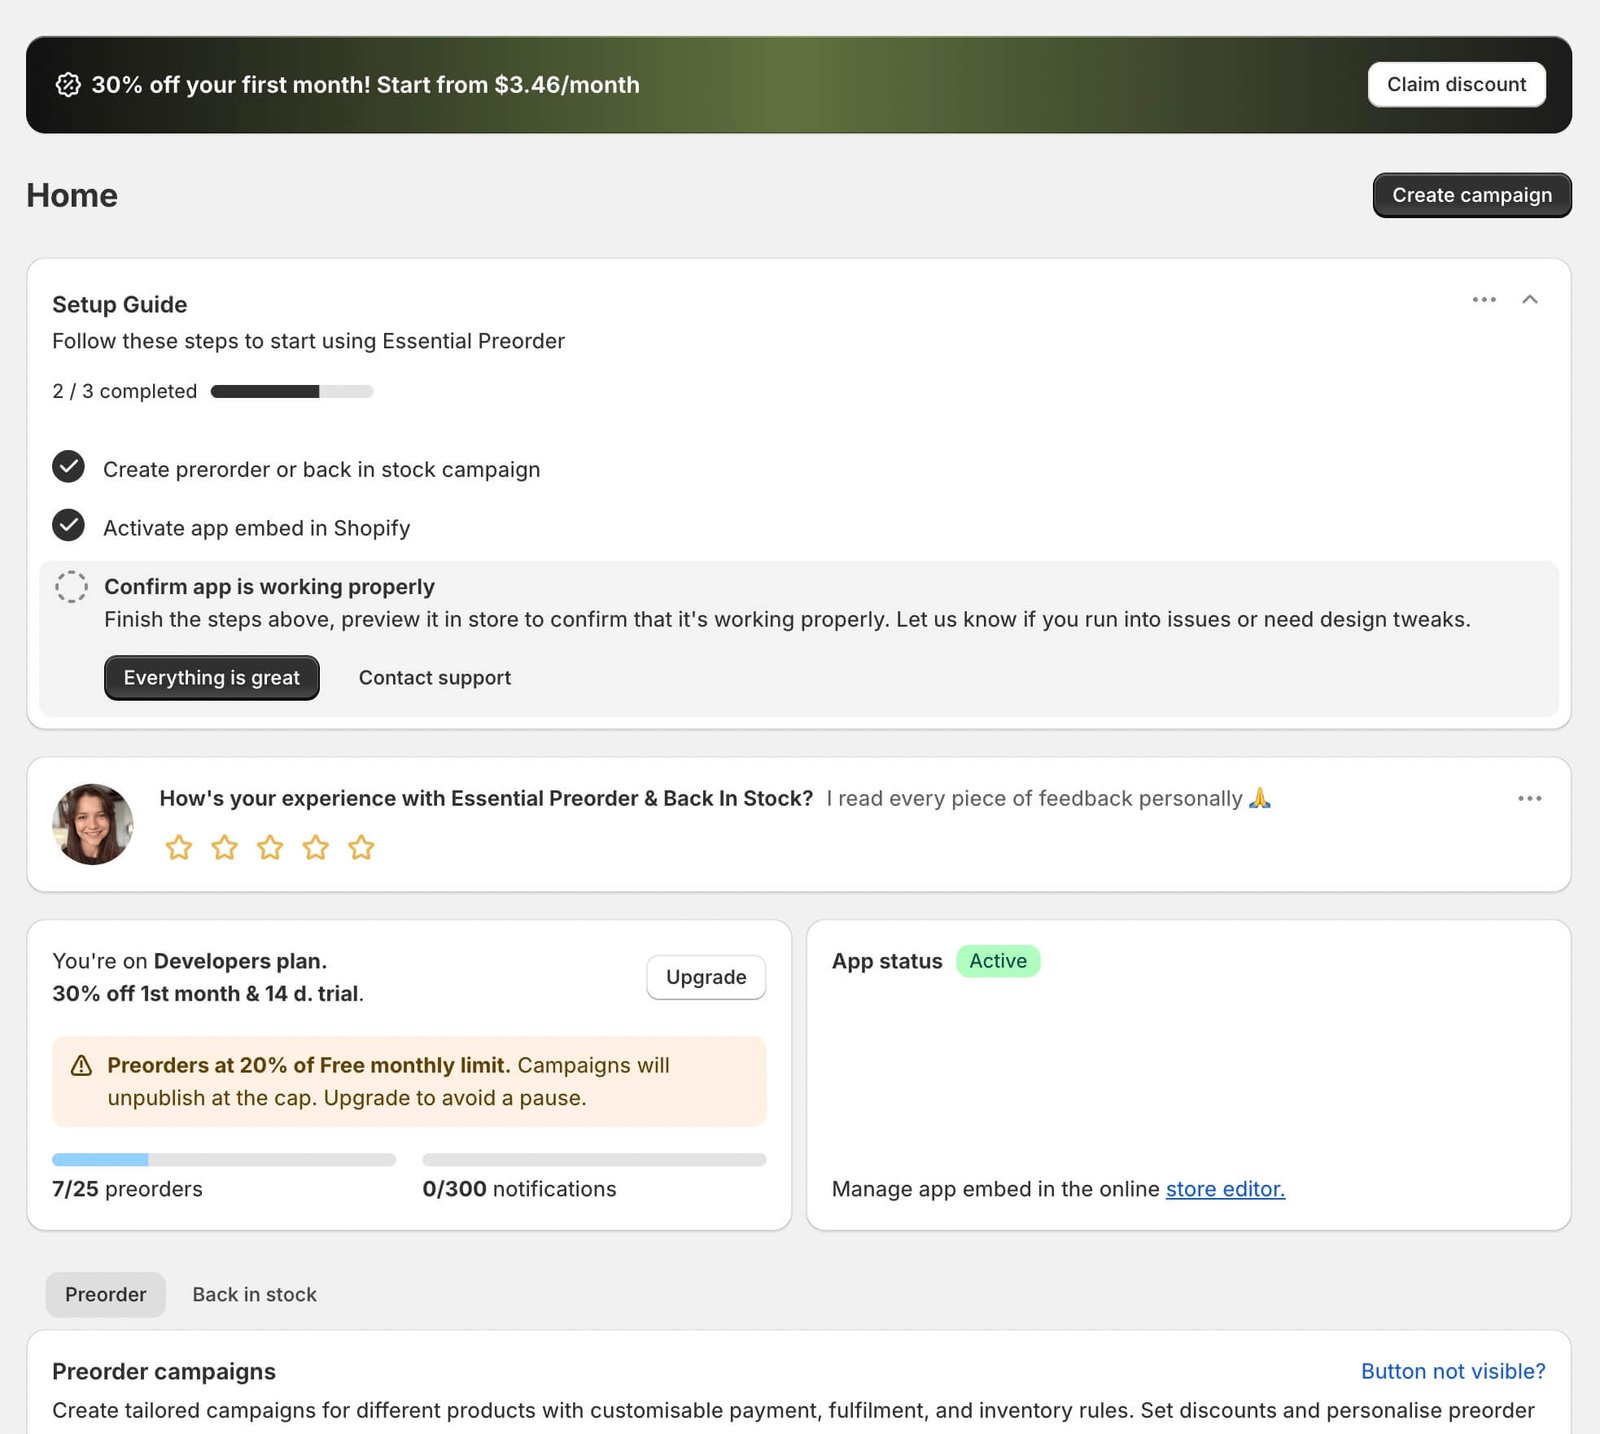1600x1434 pixels.
Task: Click the Create campaign button
Action: click(x=1472, y=195)
